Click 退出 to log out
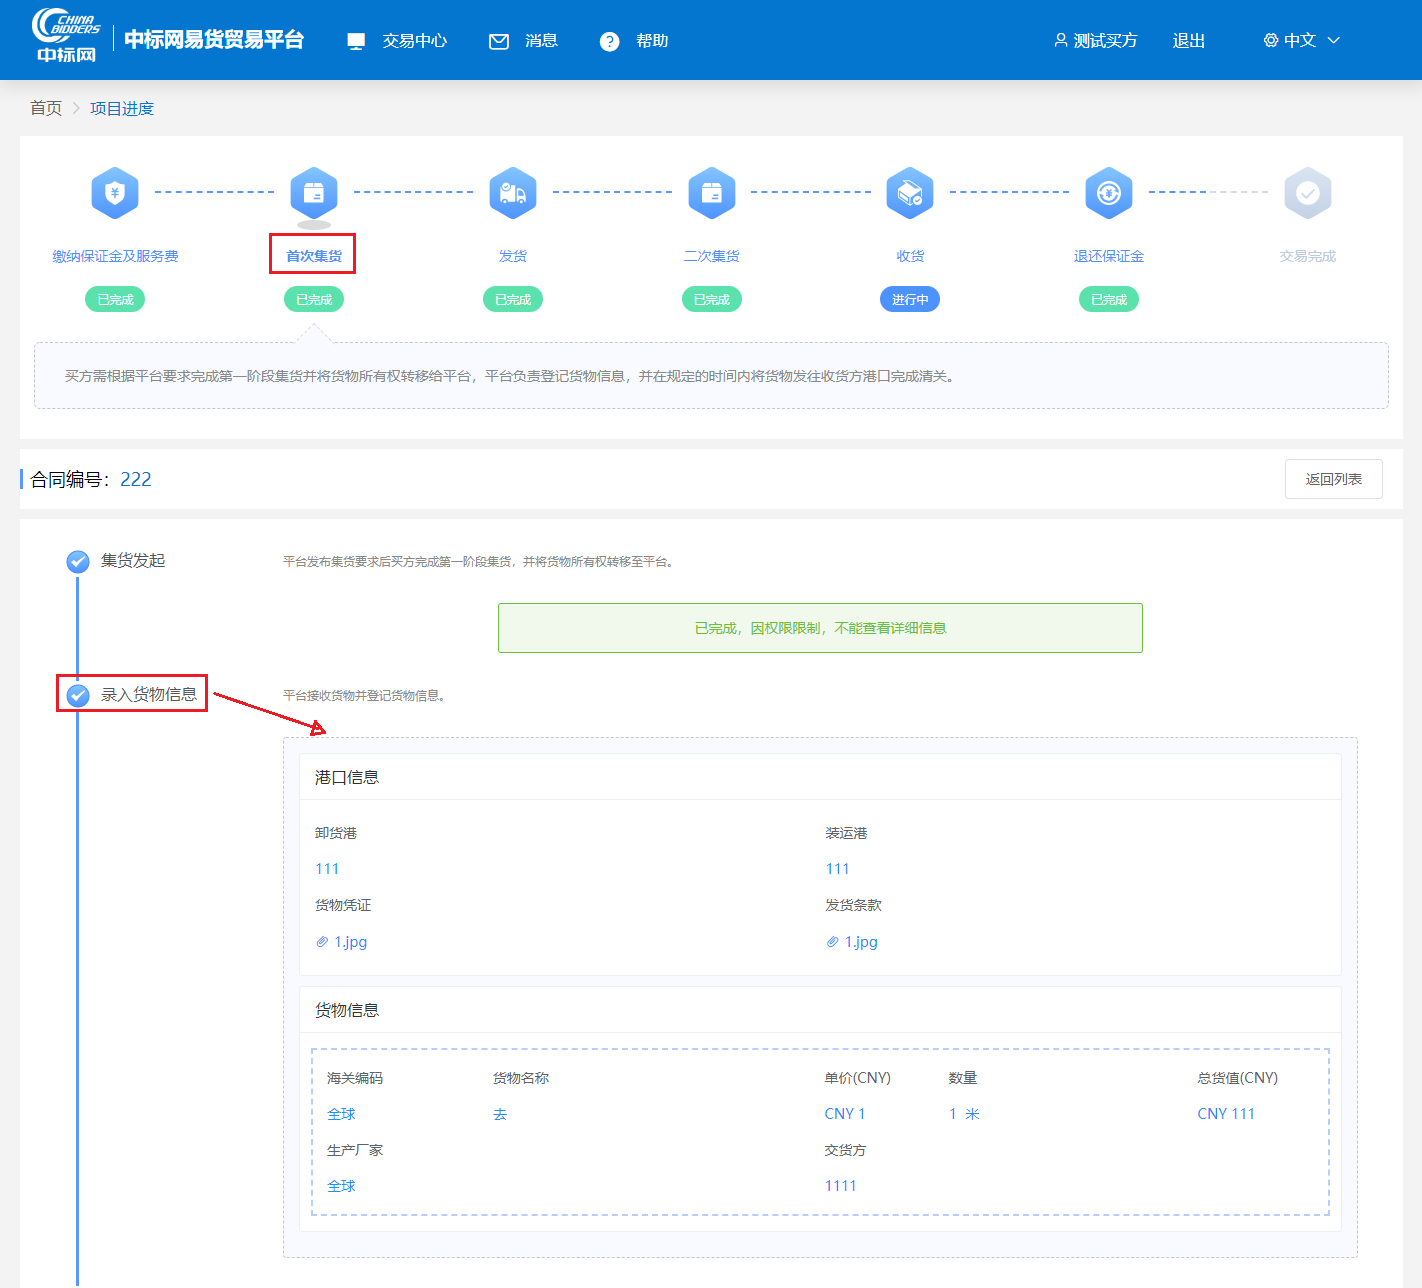The height and width of the screenshot is (1288, 1422). (x=1188, y=41)
